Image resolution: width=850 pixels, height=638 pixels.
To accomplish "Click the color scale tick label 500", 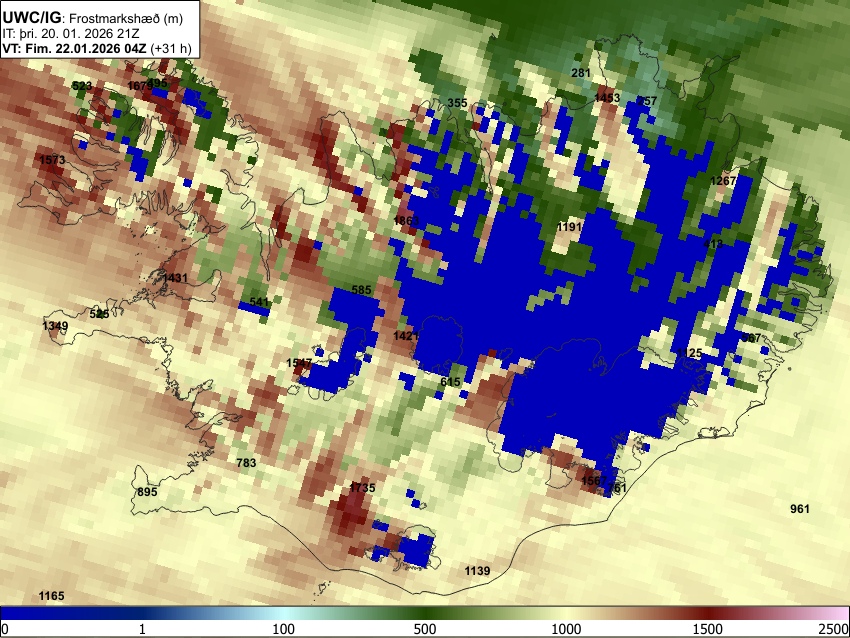I will point(425,629).
